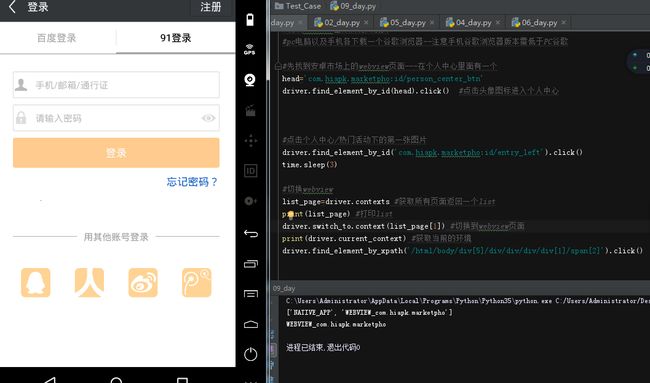Click the line head='com.hiapk.marketpho:id/person_center_btn'

click(x=382, y=79)
